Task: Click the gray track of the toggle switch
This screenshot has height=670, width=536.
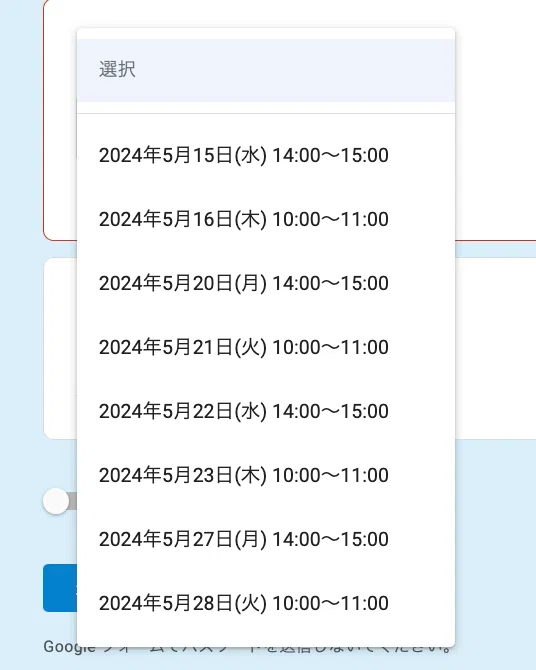Action: [x=73, y=501]
